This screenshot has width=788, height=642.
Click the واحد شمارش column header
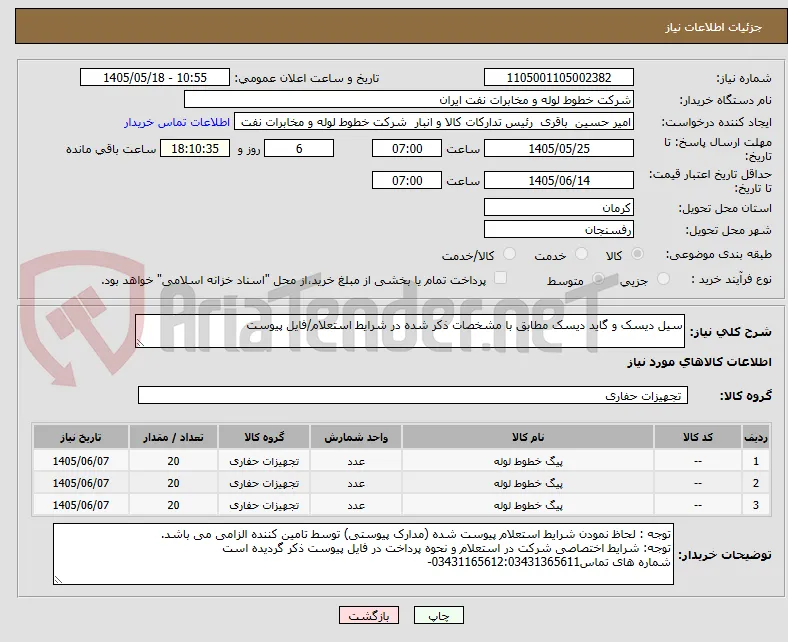[356, 437]
